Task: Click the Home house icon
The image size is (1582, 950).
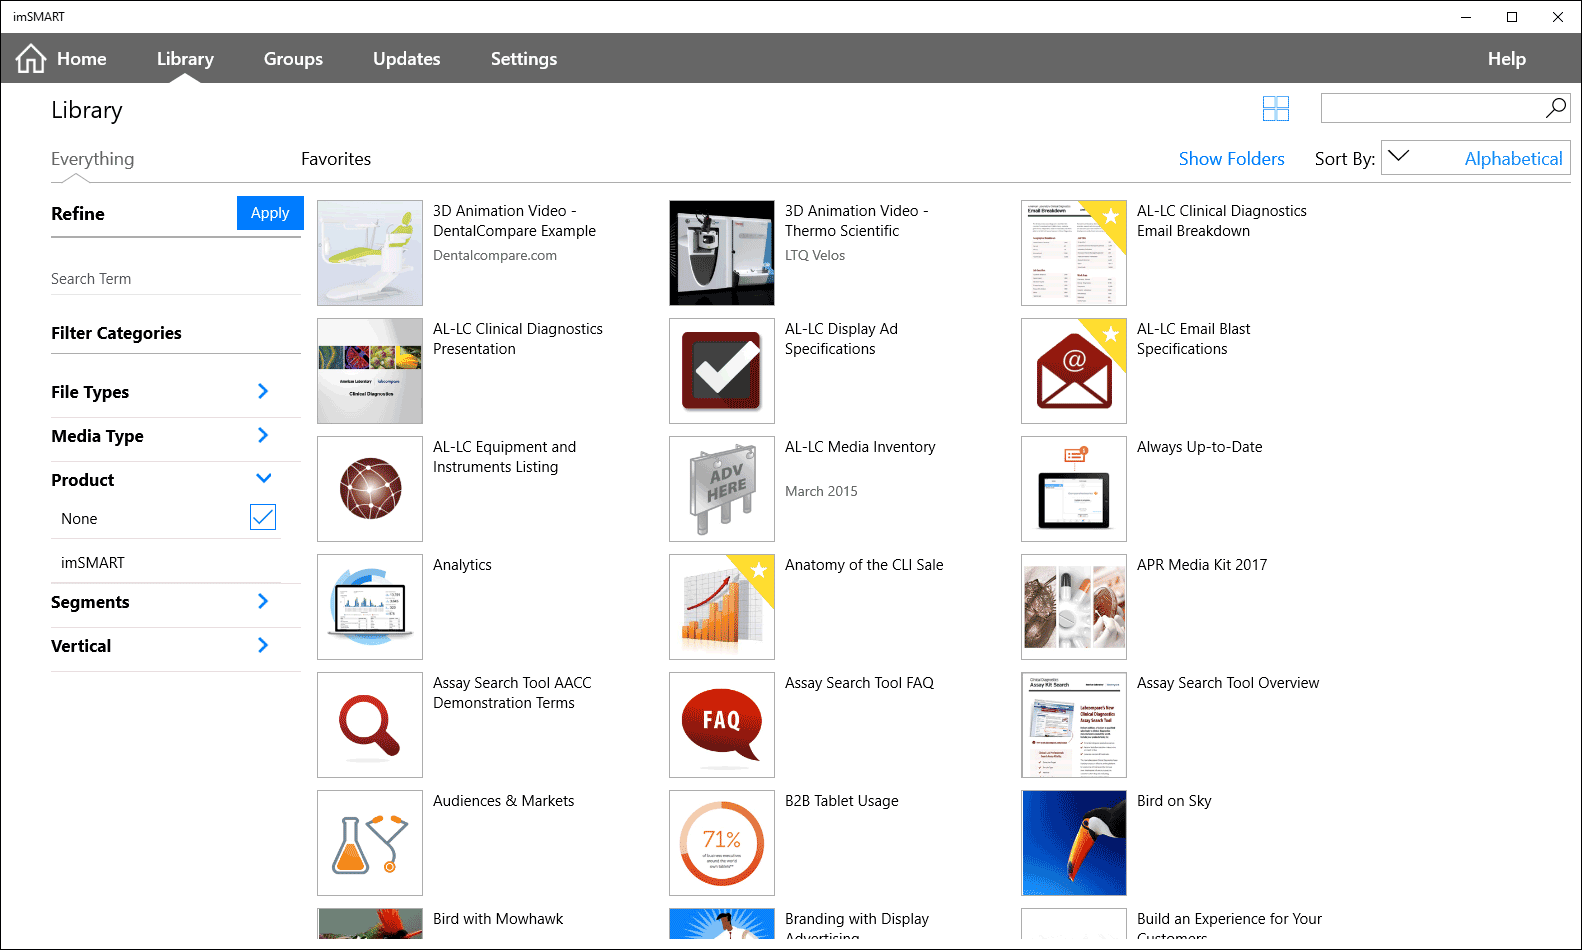Action: click(x=31, y=59)
